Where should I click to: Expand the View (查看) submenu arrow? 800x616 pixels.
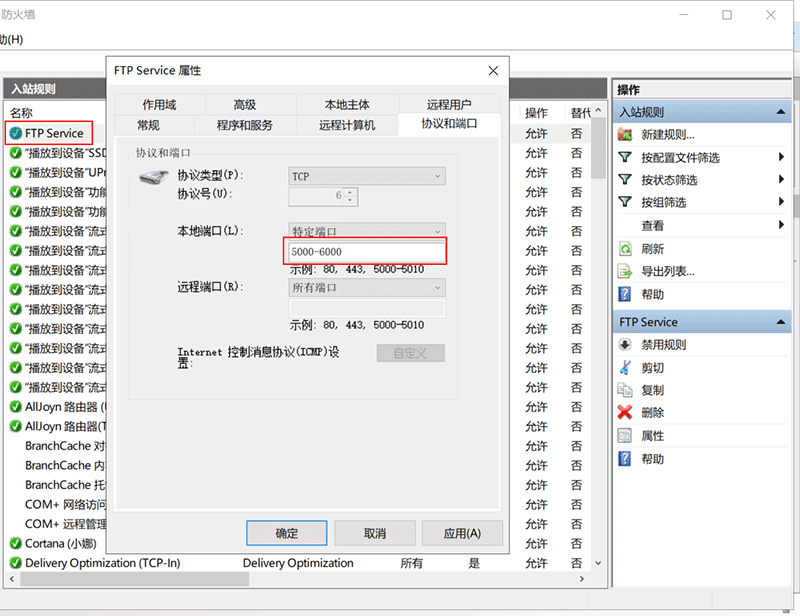coord(781,225)
